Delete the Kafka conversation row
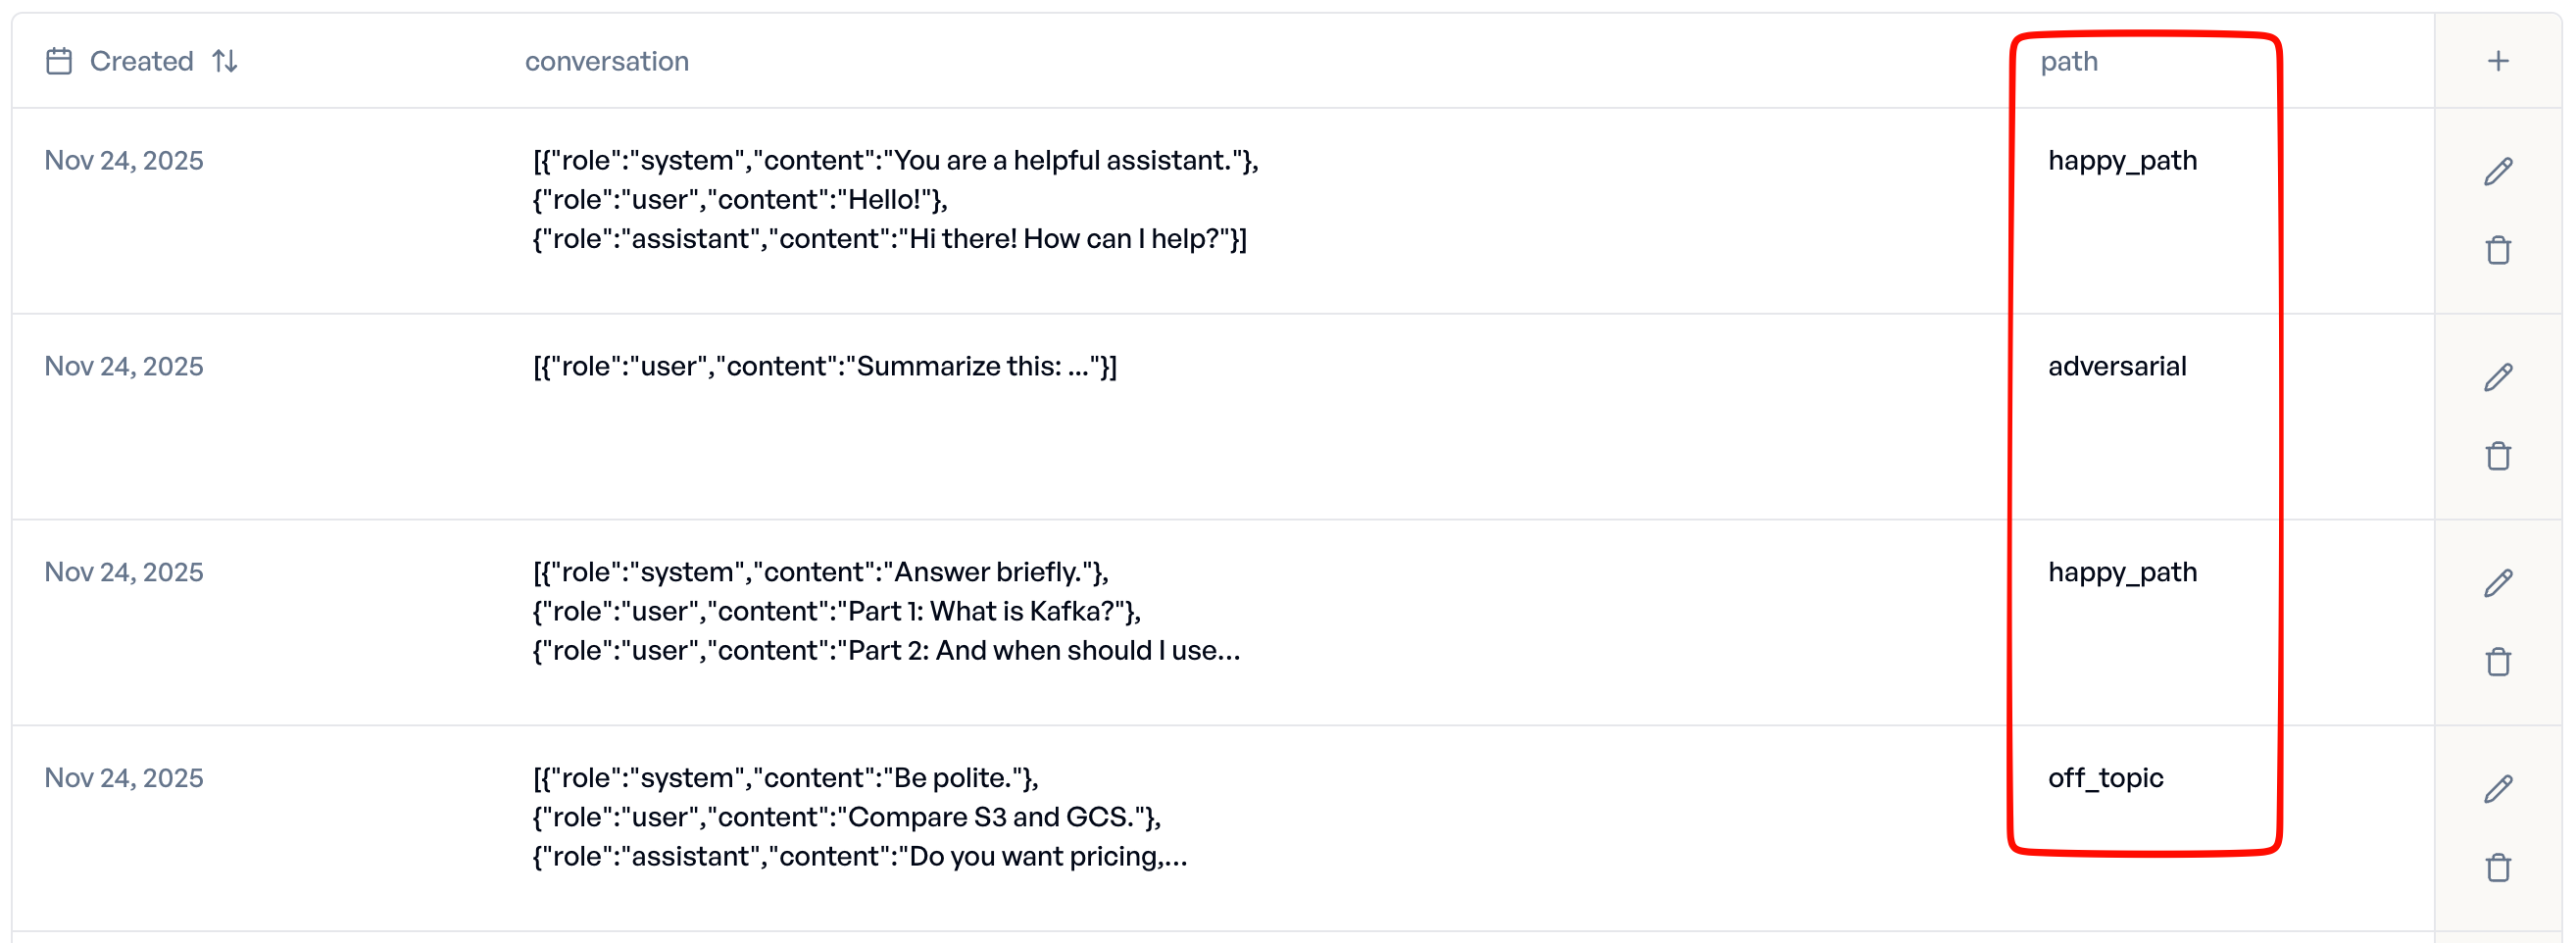This screenshot has width=2576, height=943. click(x=2497, y=662)
